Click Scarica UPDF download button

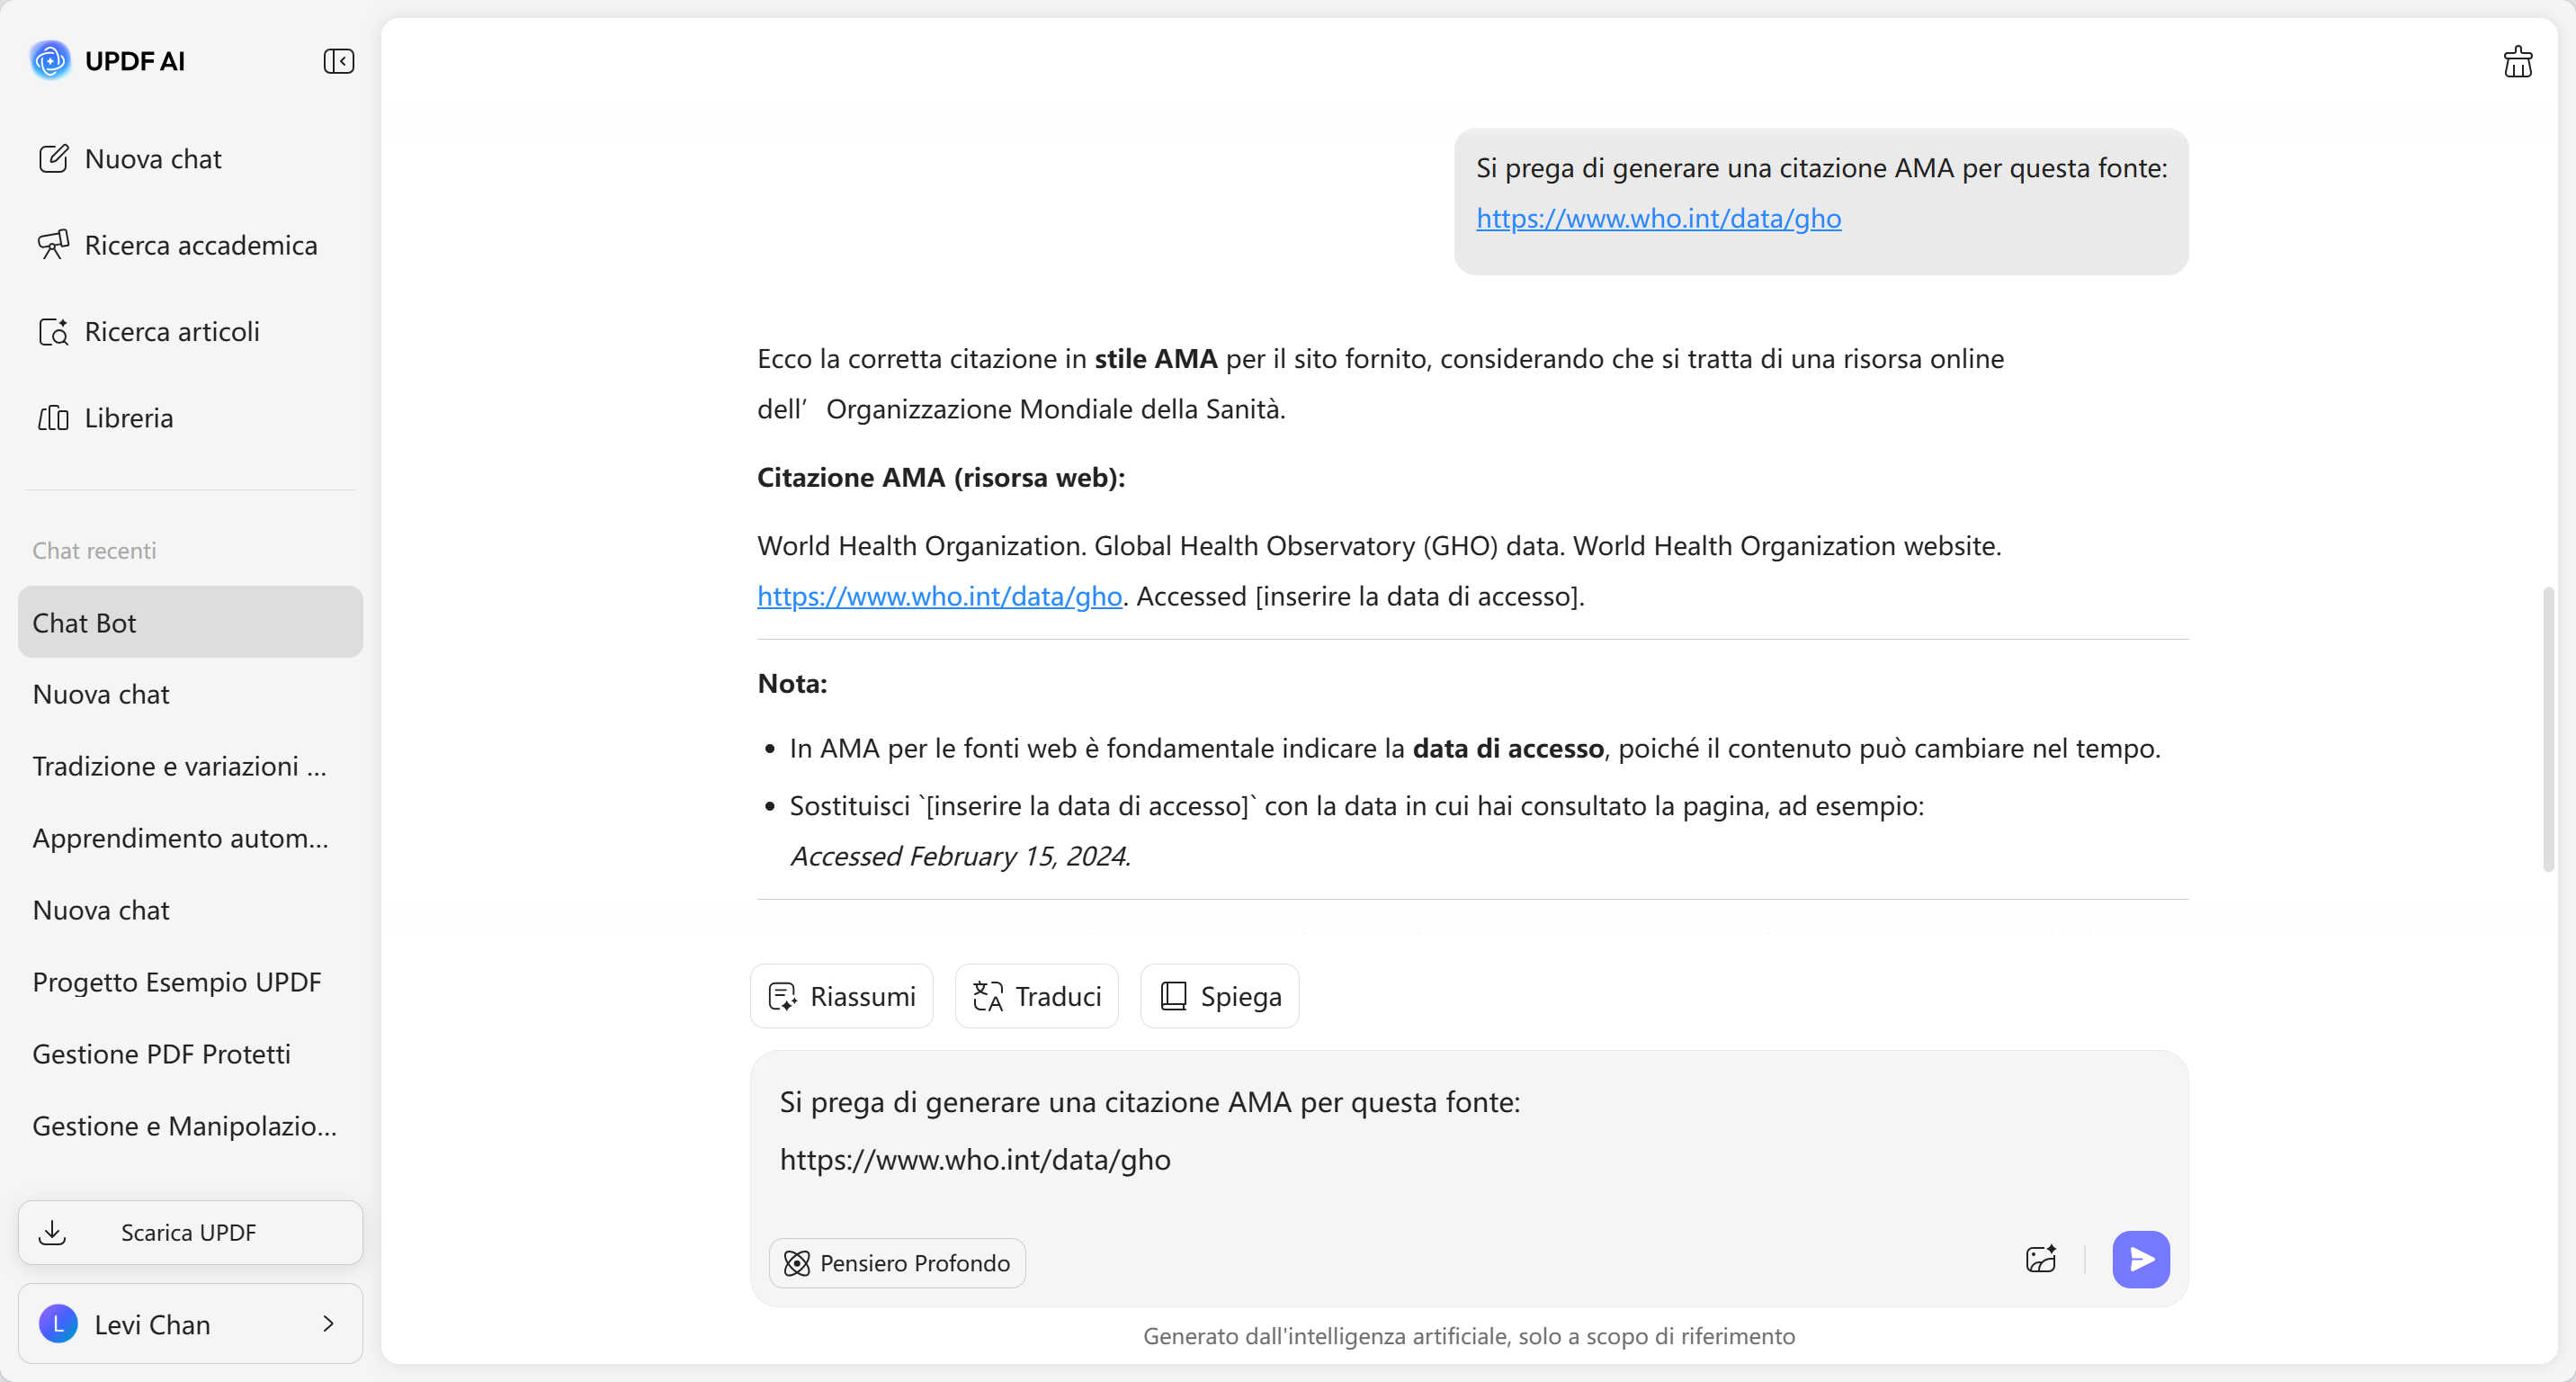click(190, 1232)
